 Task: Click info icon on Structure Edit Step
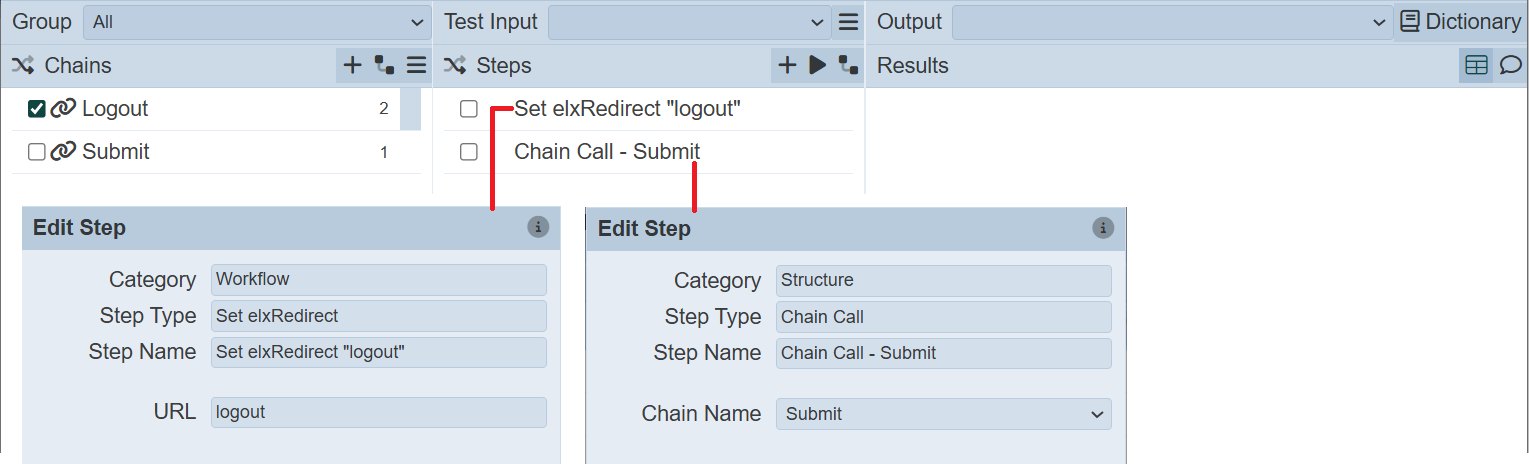(1102, 228)
